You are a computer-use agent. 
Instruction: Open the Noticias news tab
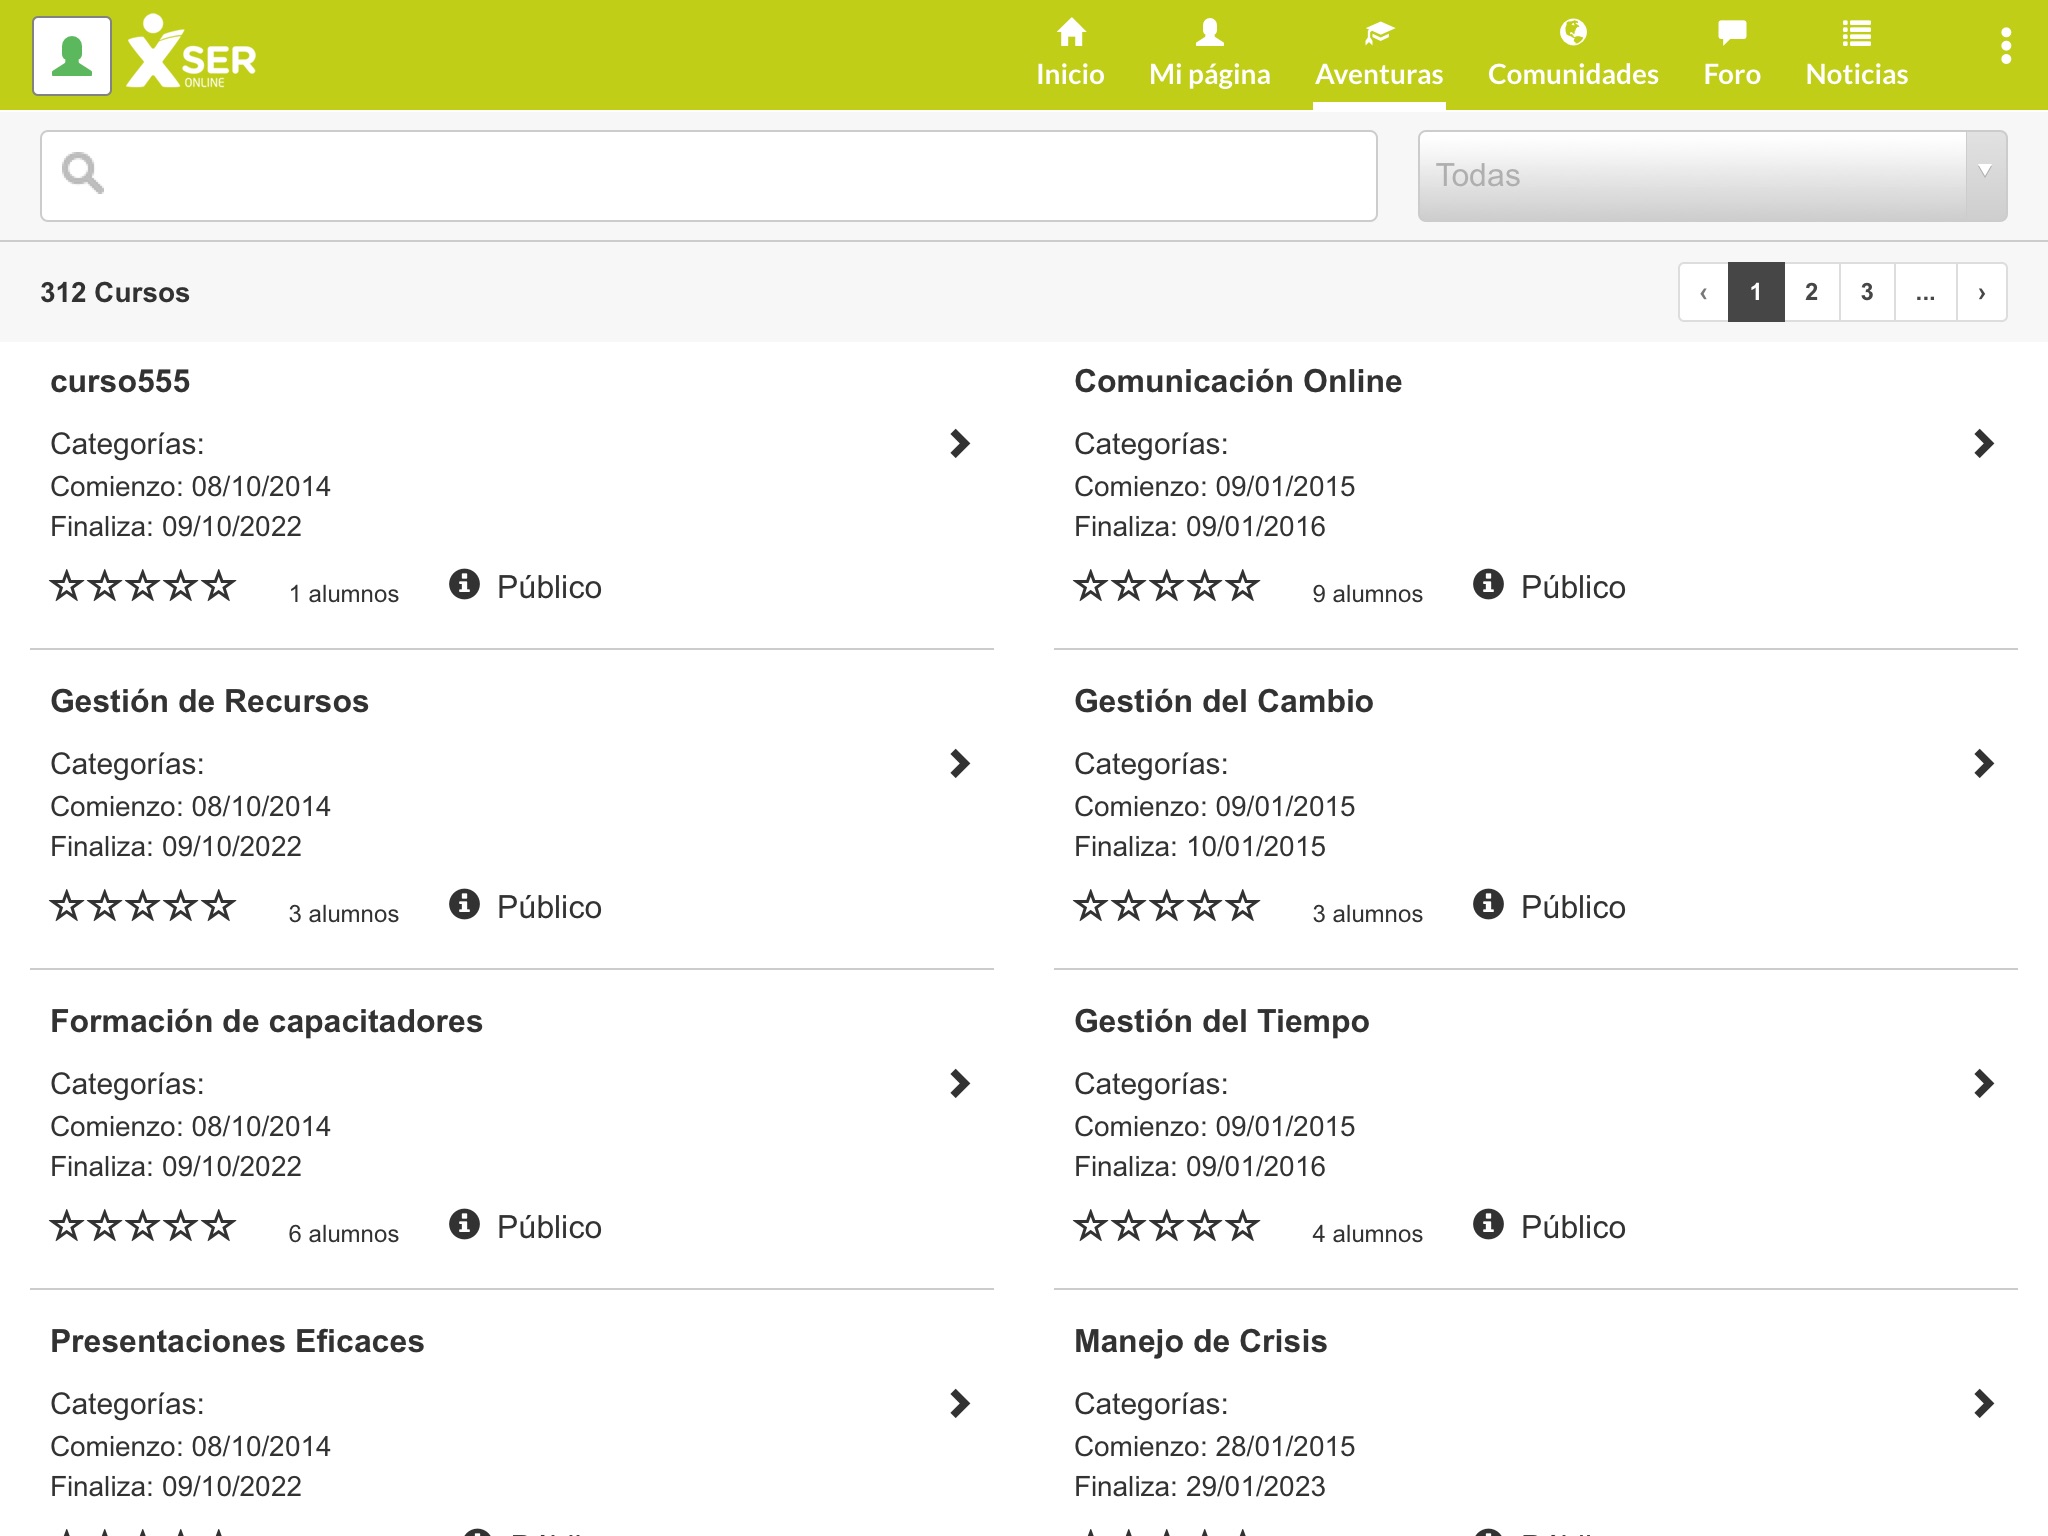(x=1856, y=54)
